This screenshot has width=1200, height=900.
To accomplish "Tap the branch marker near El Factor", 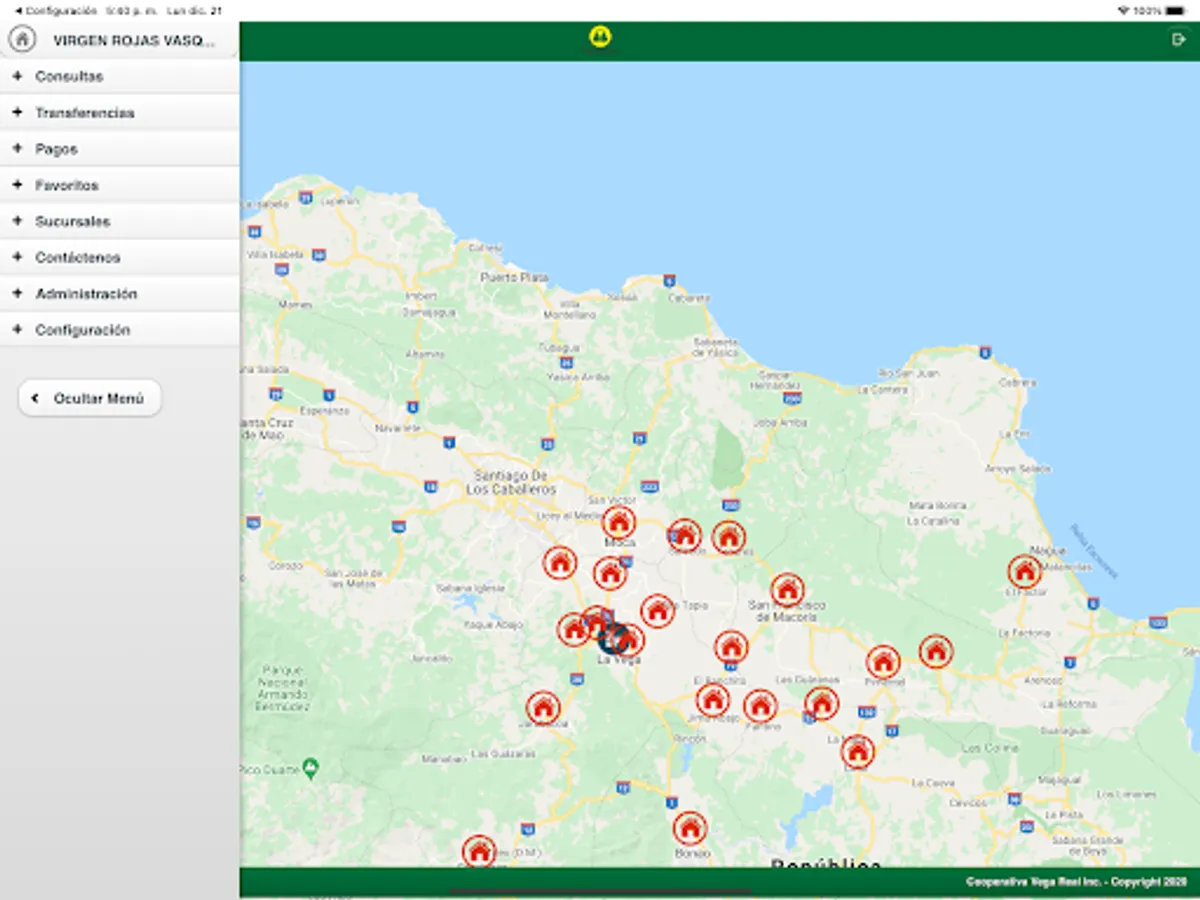I will coord(1024,572).
